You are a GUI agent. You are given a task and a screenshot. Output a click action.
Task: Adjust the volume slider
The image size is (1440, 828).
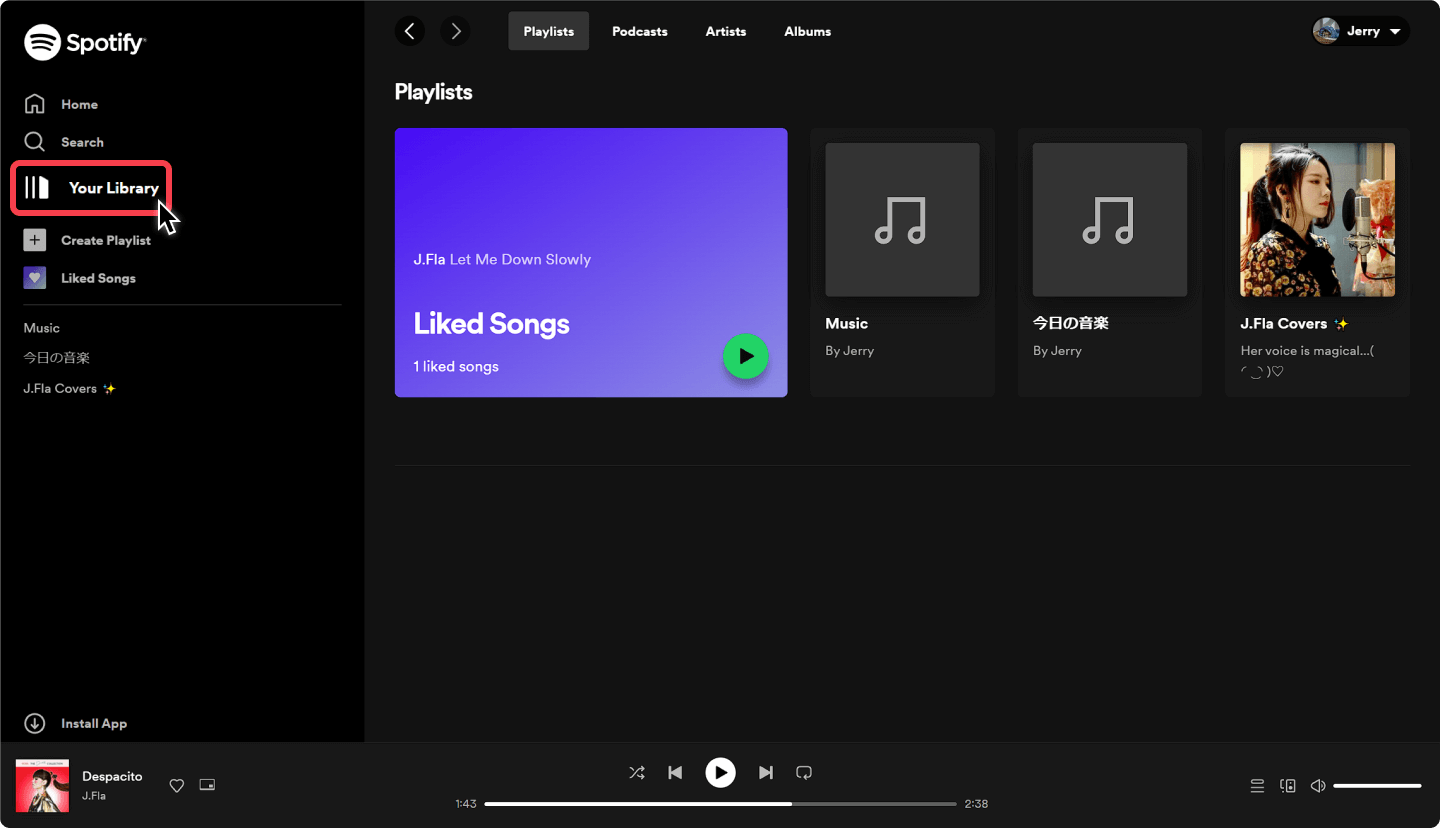coord(1377,786)
